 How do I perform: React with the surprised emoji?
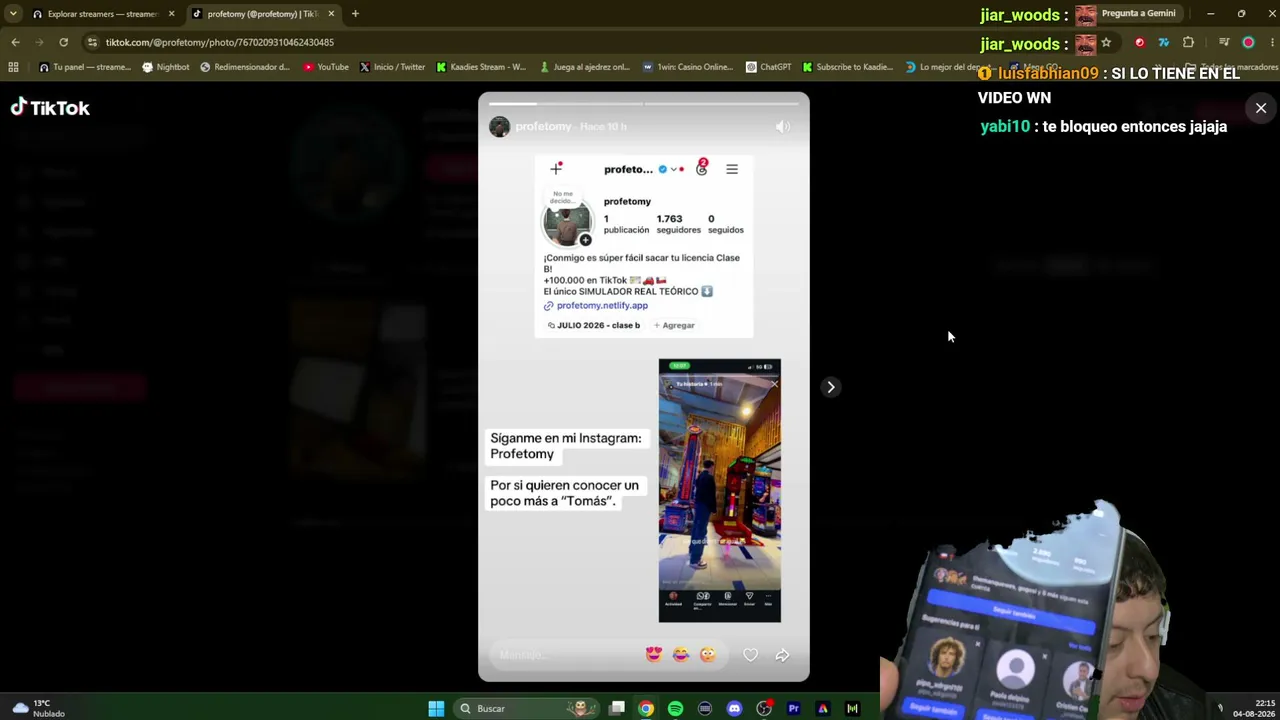708,655
